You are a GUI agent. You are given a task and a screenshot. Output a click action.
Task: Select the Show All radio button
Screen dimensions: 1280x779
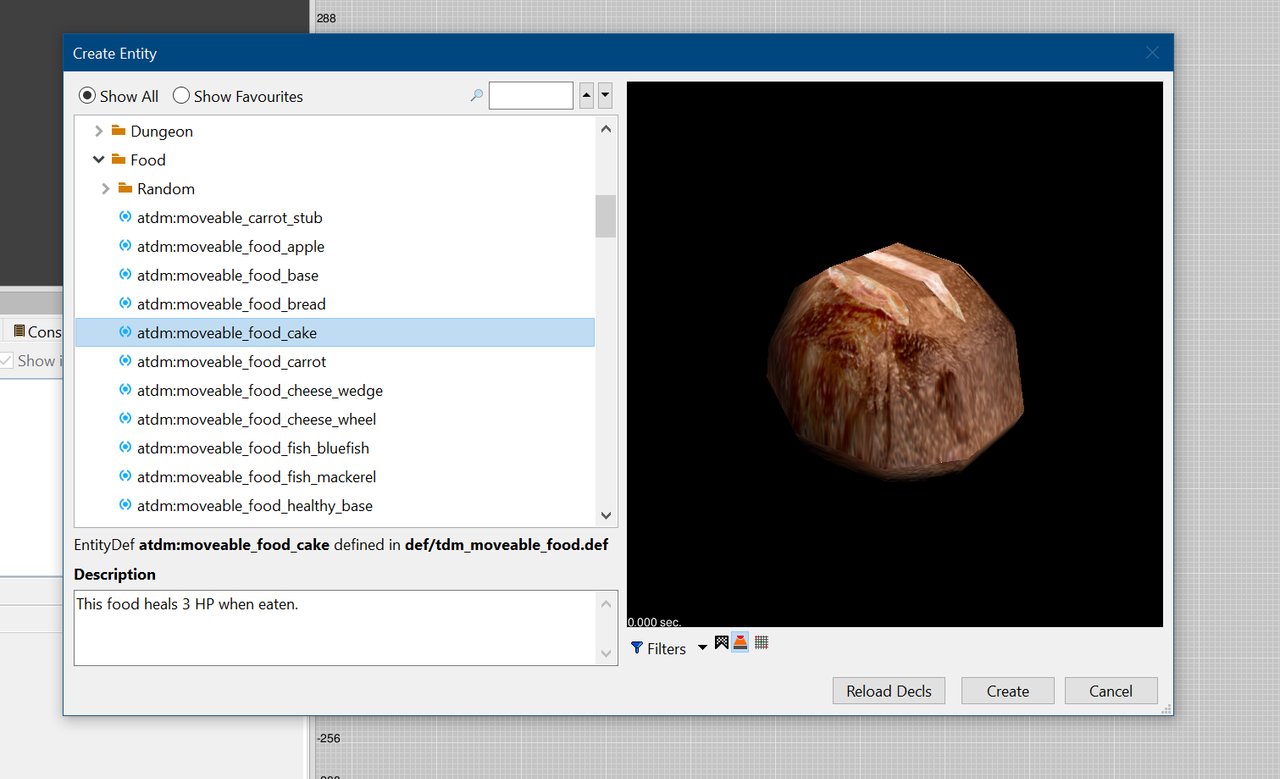click(x=88, y=96)
